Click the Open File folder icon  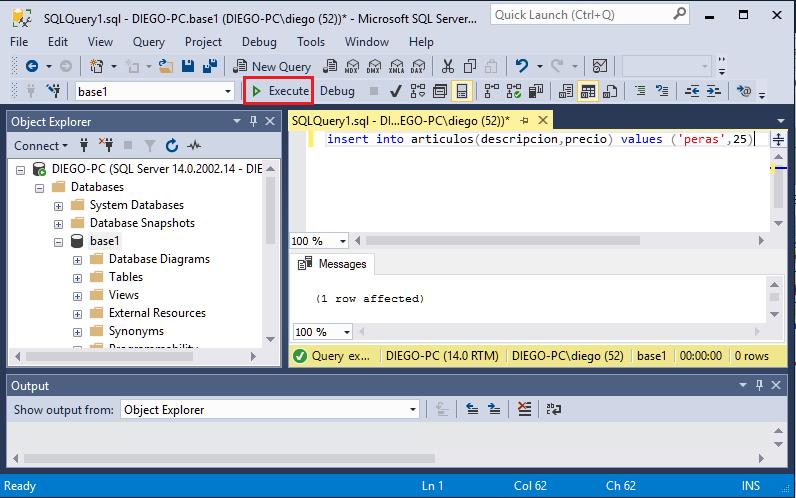pyautogui.click(x=166, y=66)
